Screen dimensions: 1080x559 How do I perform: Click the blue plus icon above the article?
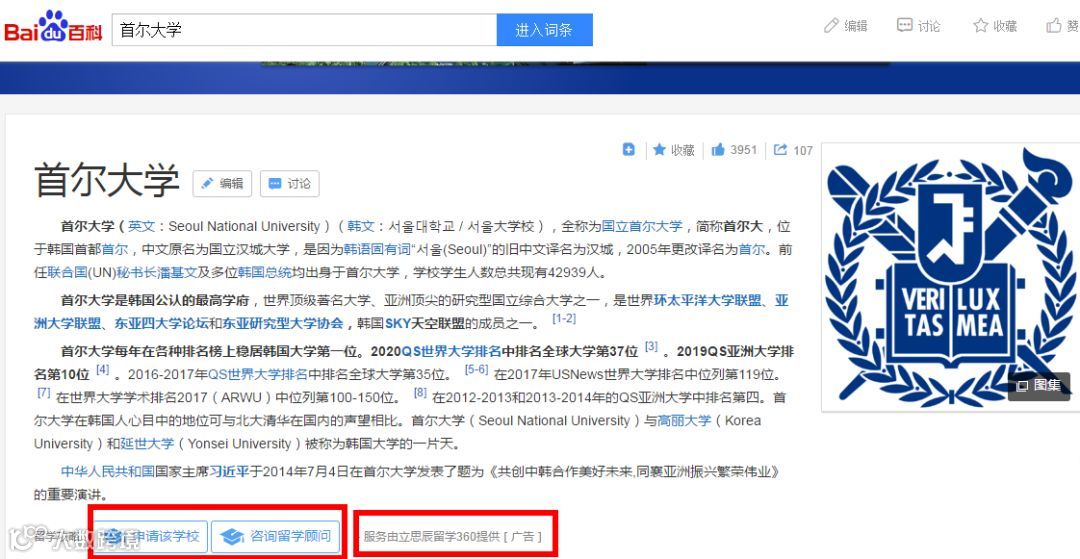click(628, 149)
